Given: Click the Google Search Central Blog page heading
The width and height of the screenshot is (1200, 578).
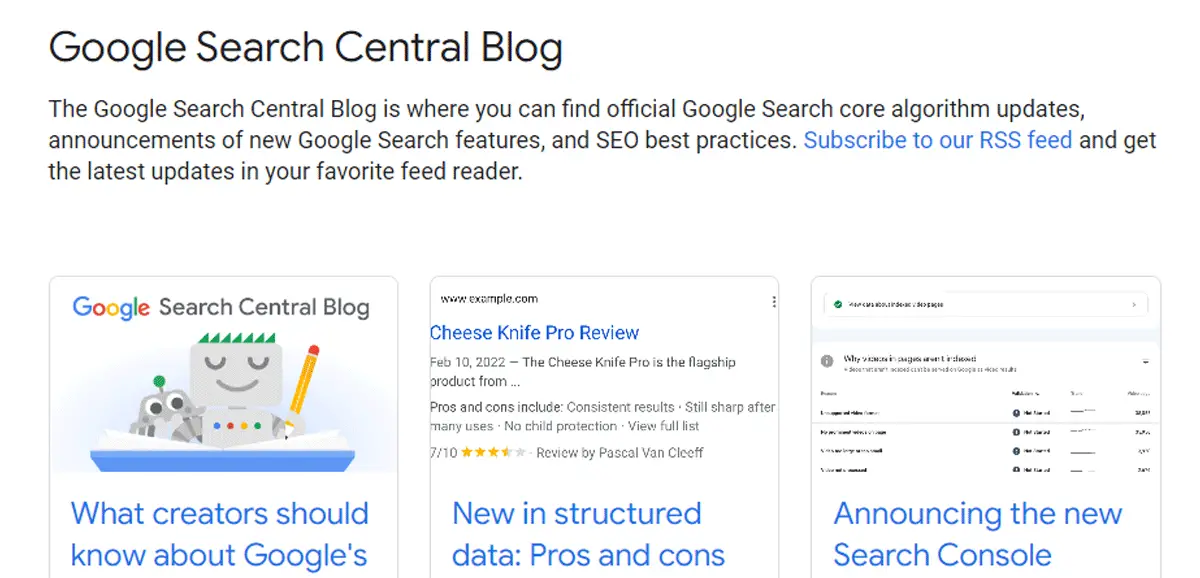Looking at the screenshot, I should (305, 47).
